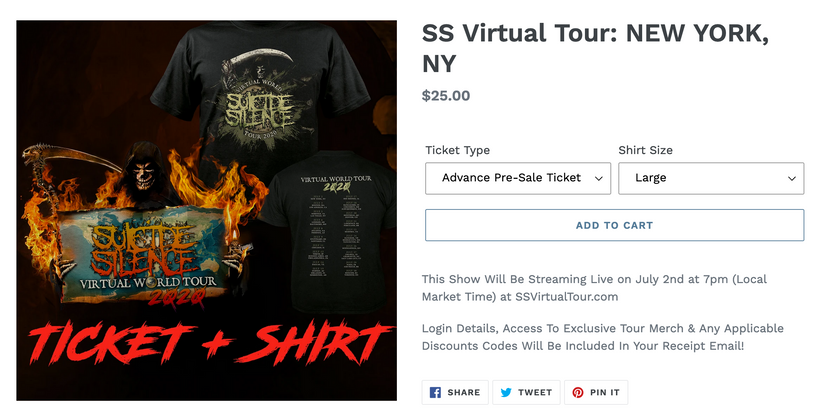Click the Pinterest logo icon
820x416 pixels.
click(578, 392)
